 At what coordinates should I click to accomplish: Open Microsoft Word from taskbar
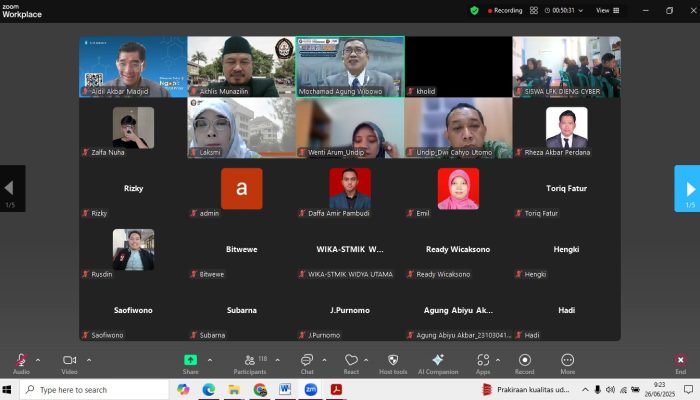pyautogui.click(x=285, y=390)
